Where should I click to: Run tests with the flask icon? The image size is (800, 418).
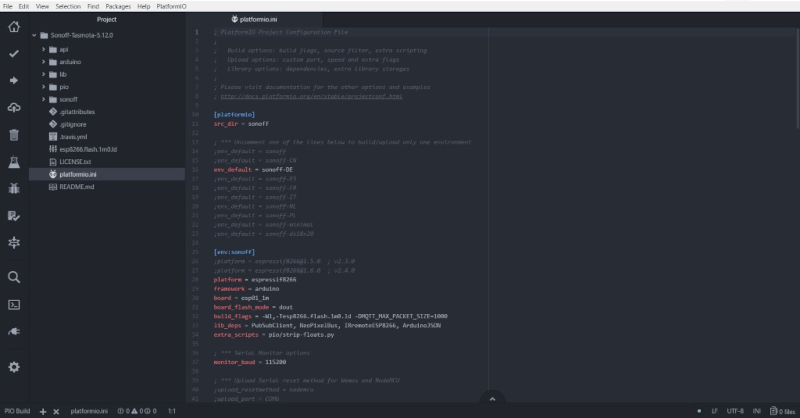[14, 161]
